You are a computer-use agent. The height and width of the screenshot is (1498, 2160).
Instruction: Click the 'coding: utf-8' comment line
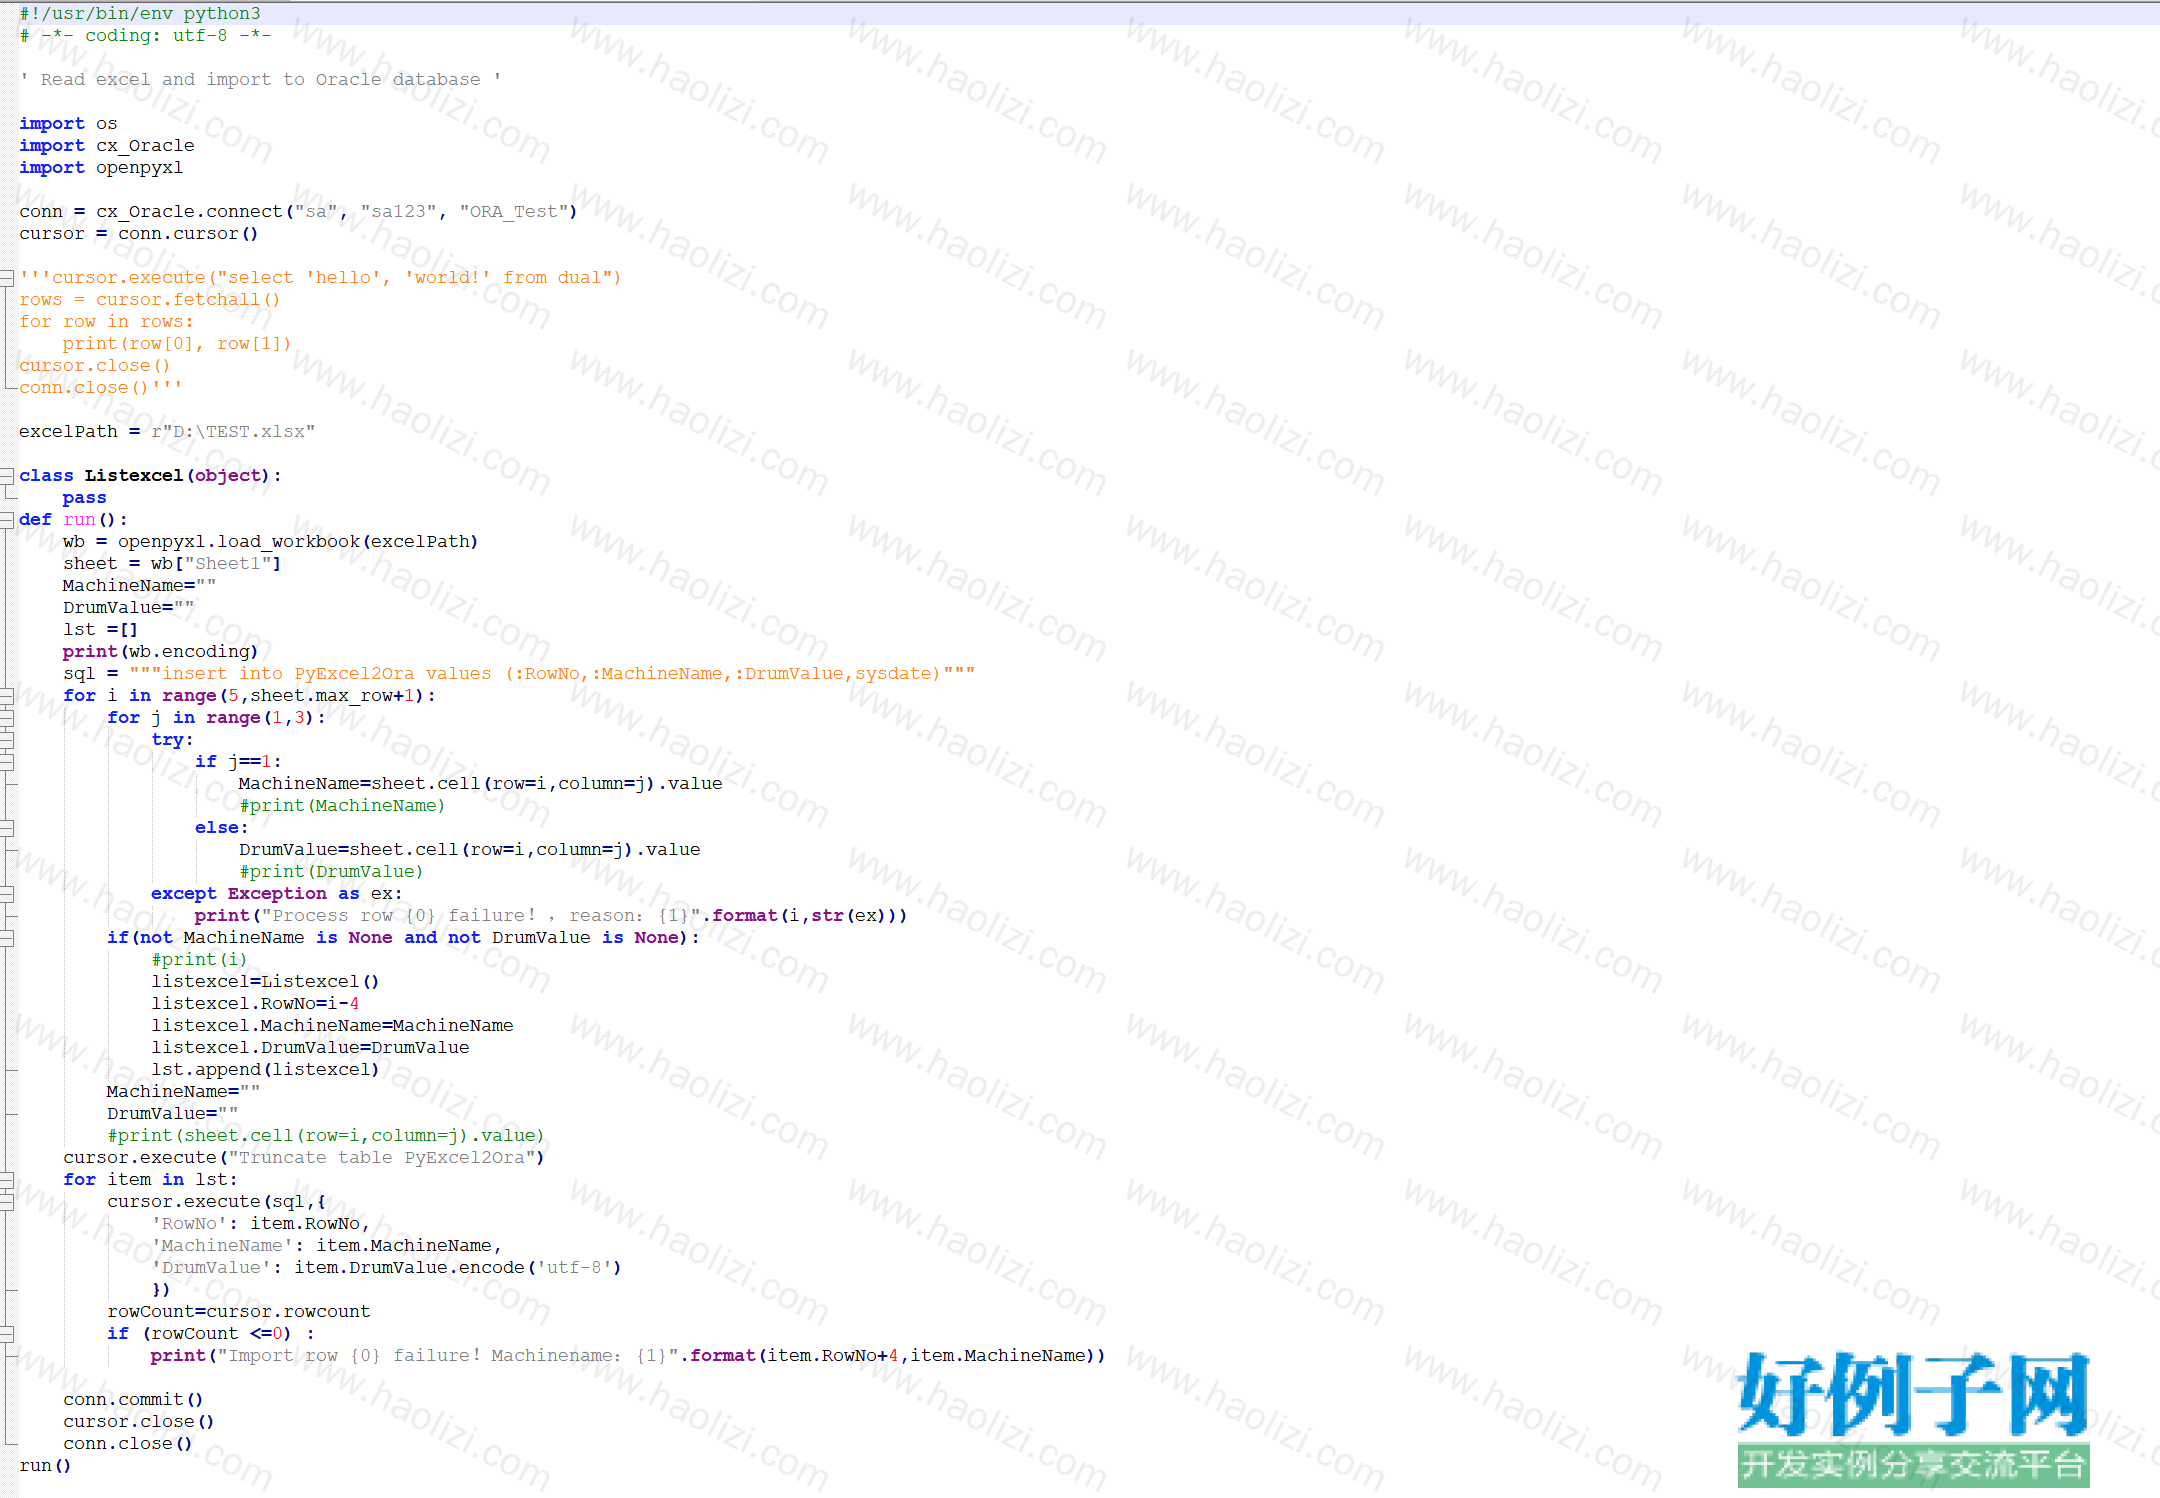pos(145,35)
